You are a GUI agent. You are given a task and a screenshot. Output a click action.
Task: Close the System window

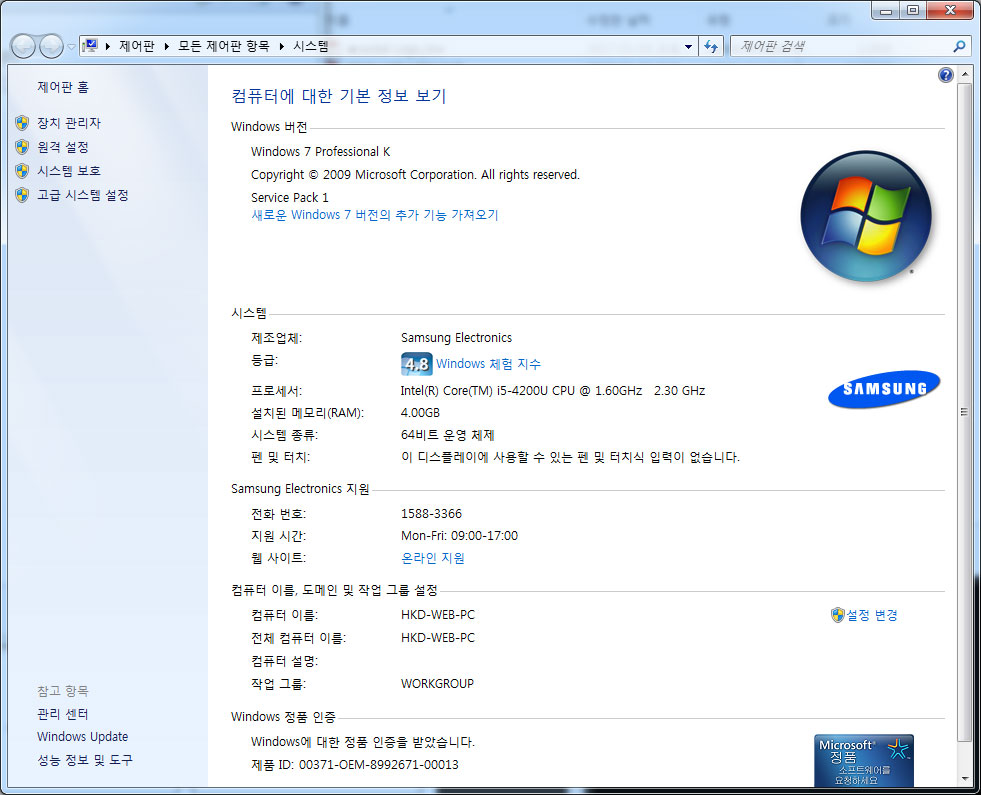(950, 10)
